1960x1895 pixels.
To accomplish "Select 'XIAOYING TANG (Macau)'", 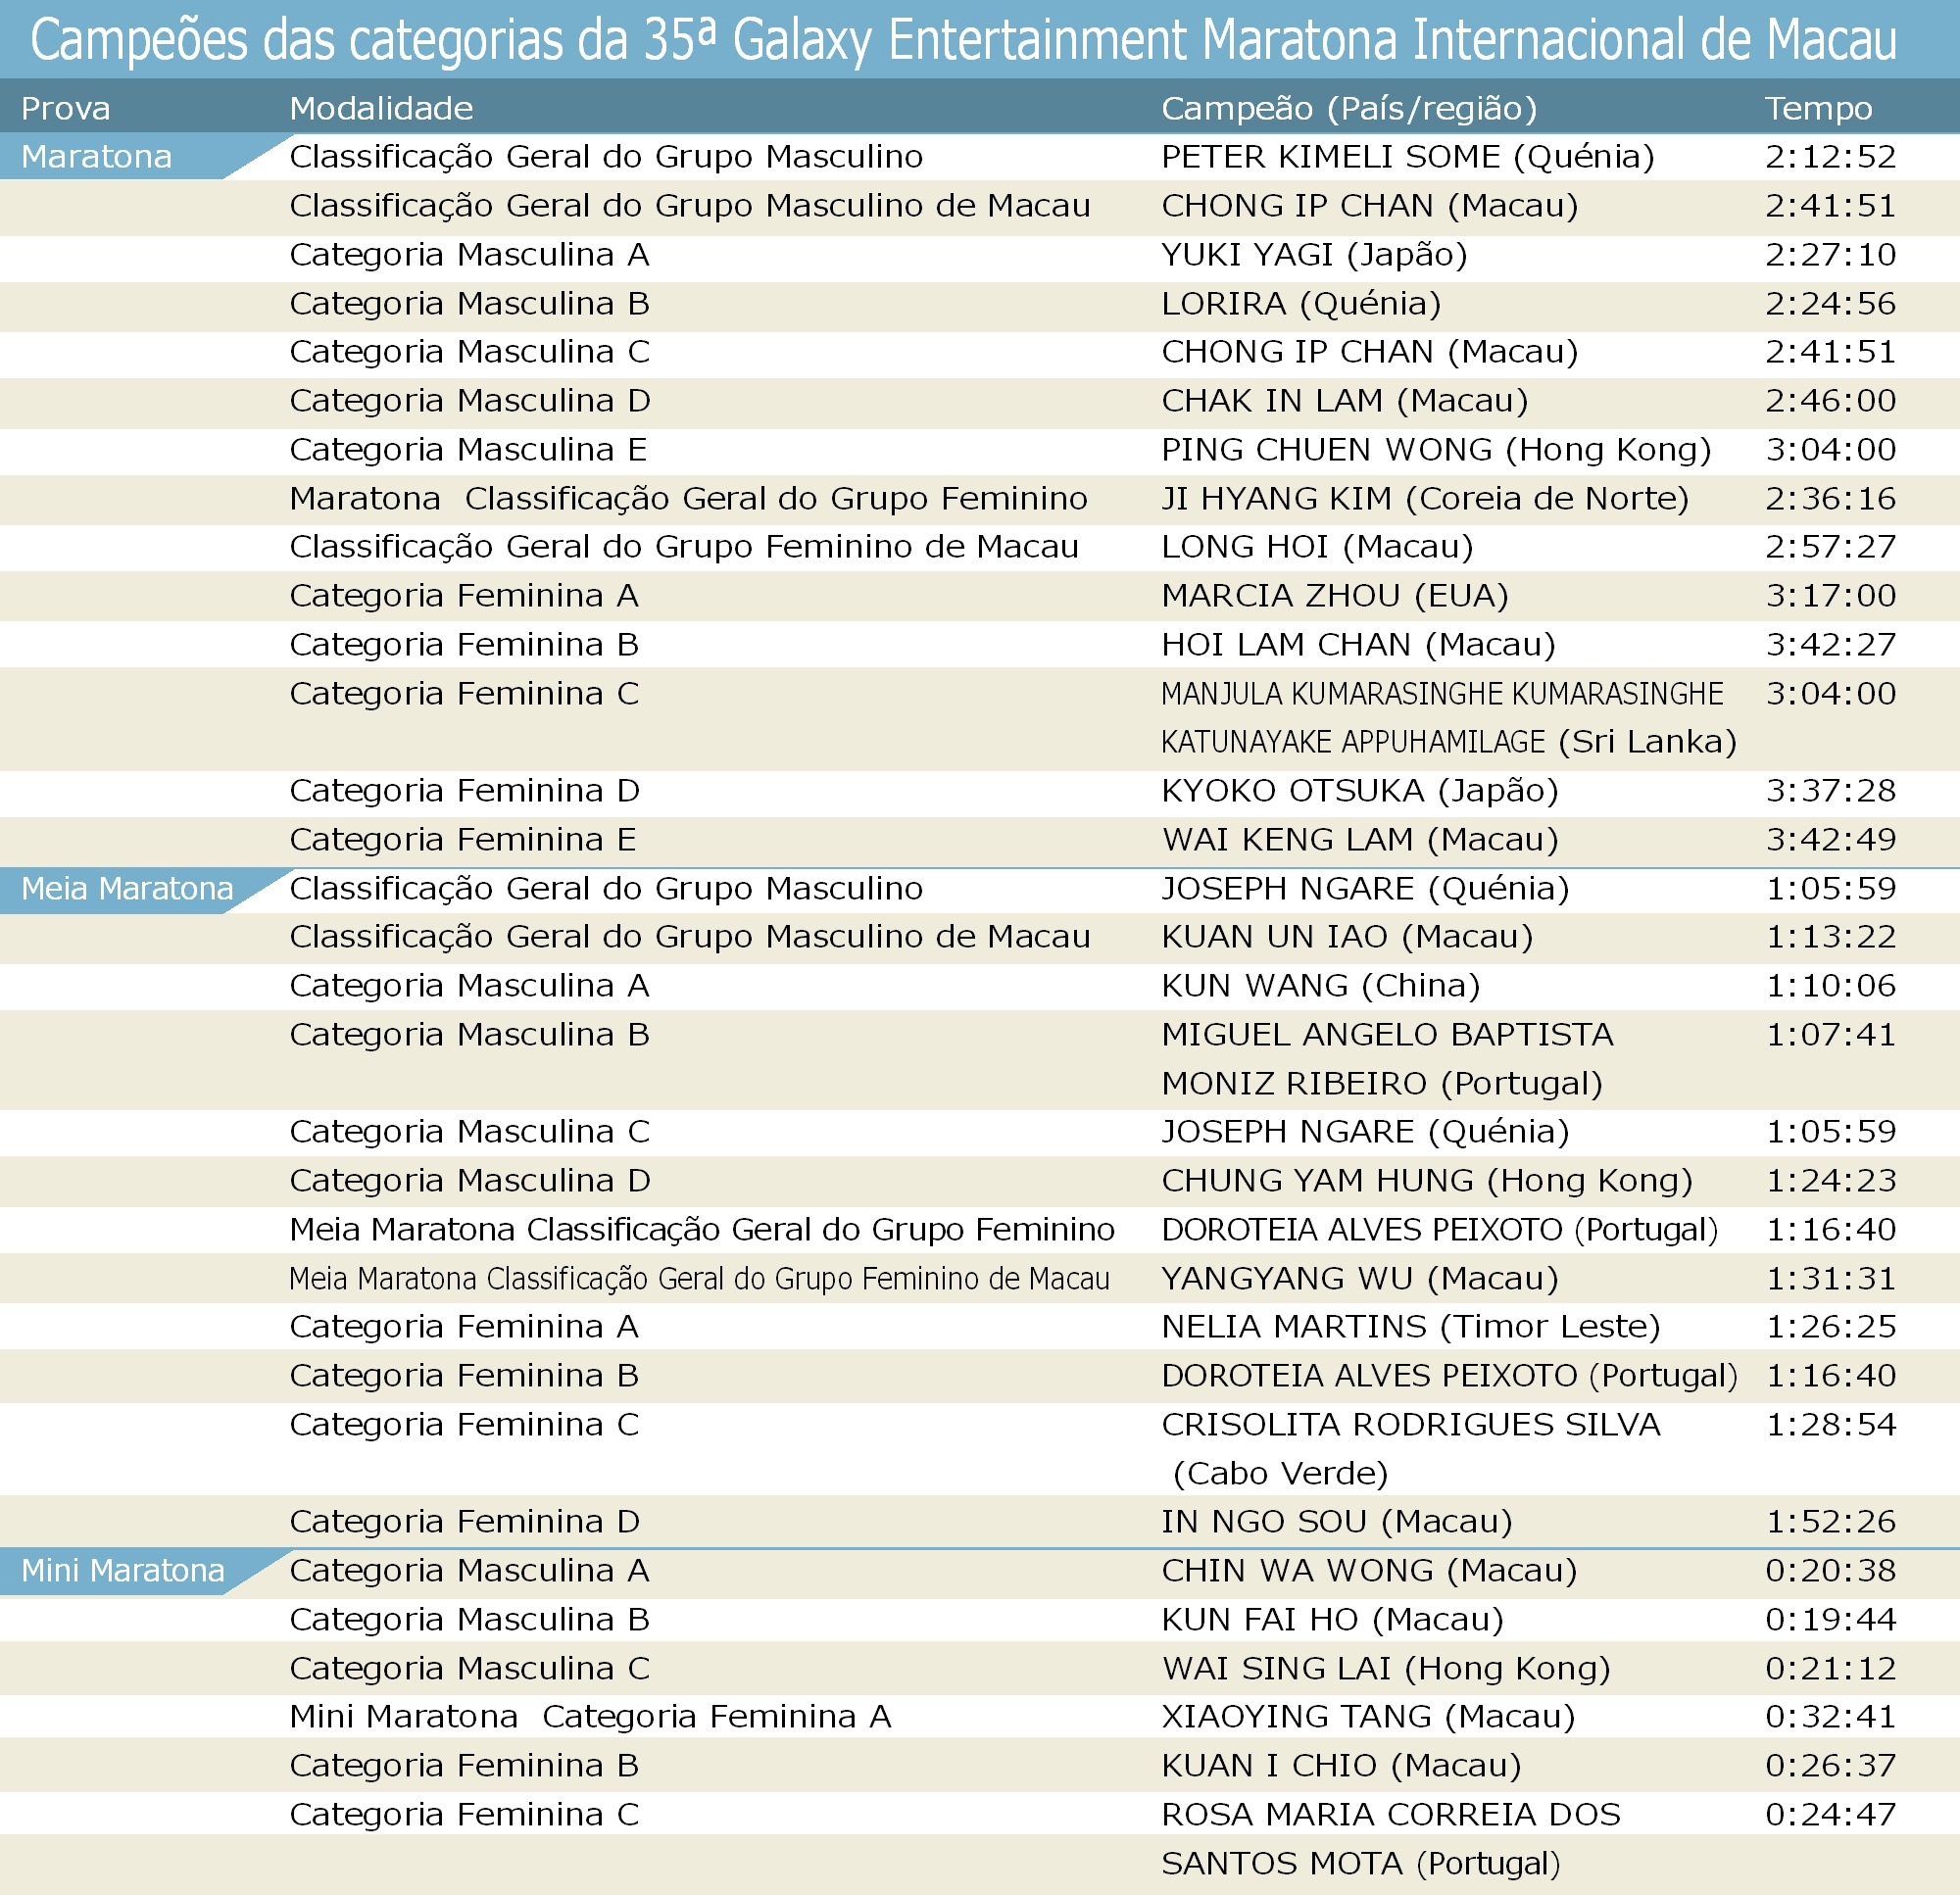I will tap(1367, 1717).
